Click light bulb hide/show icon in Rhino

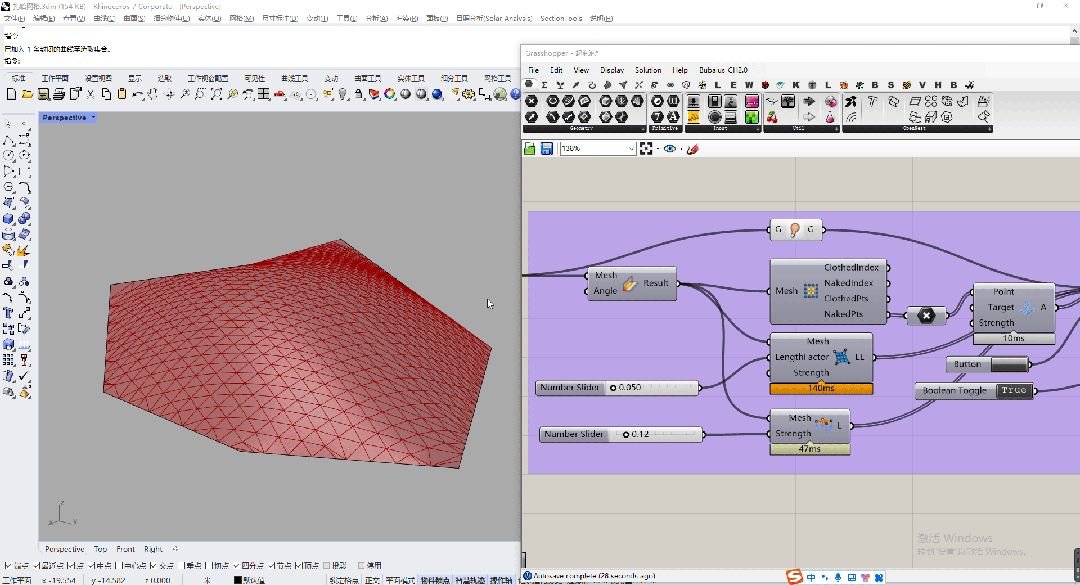tap(343, 94)
